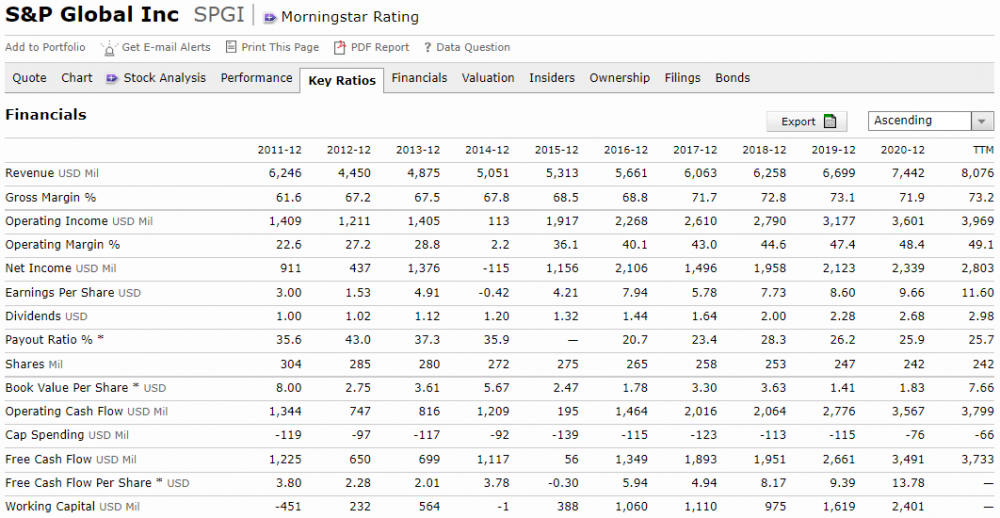Click the sort dropdown arrow button
The height and width of the screenshot is (518, 1000).
[x=982, y=121]
